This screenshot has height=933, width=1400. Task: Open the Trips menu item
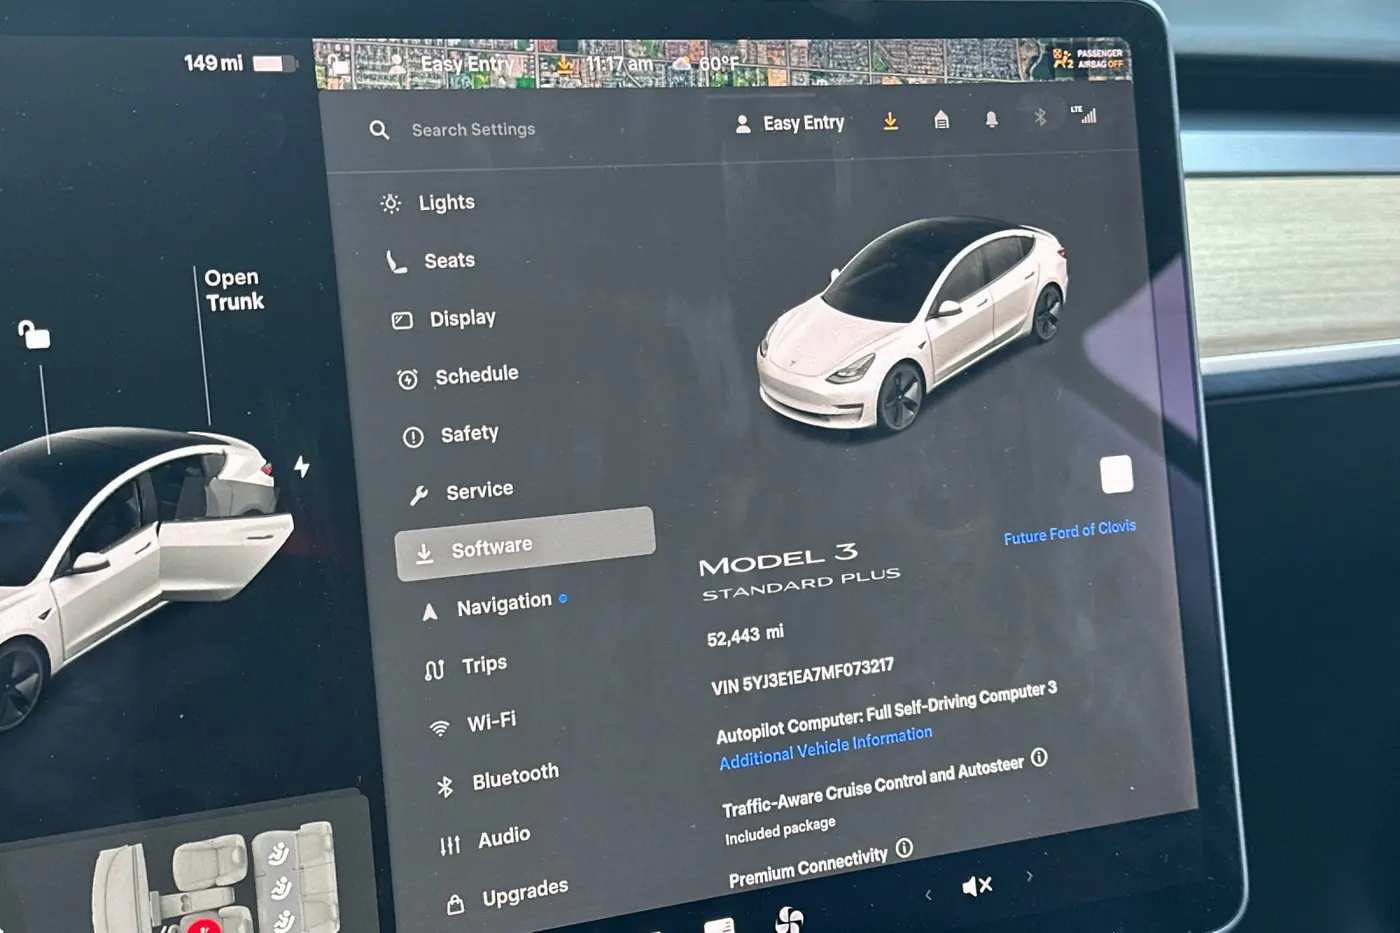(466, 666)
